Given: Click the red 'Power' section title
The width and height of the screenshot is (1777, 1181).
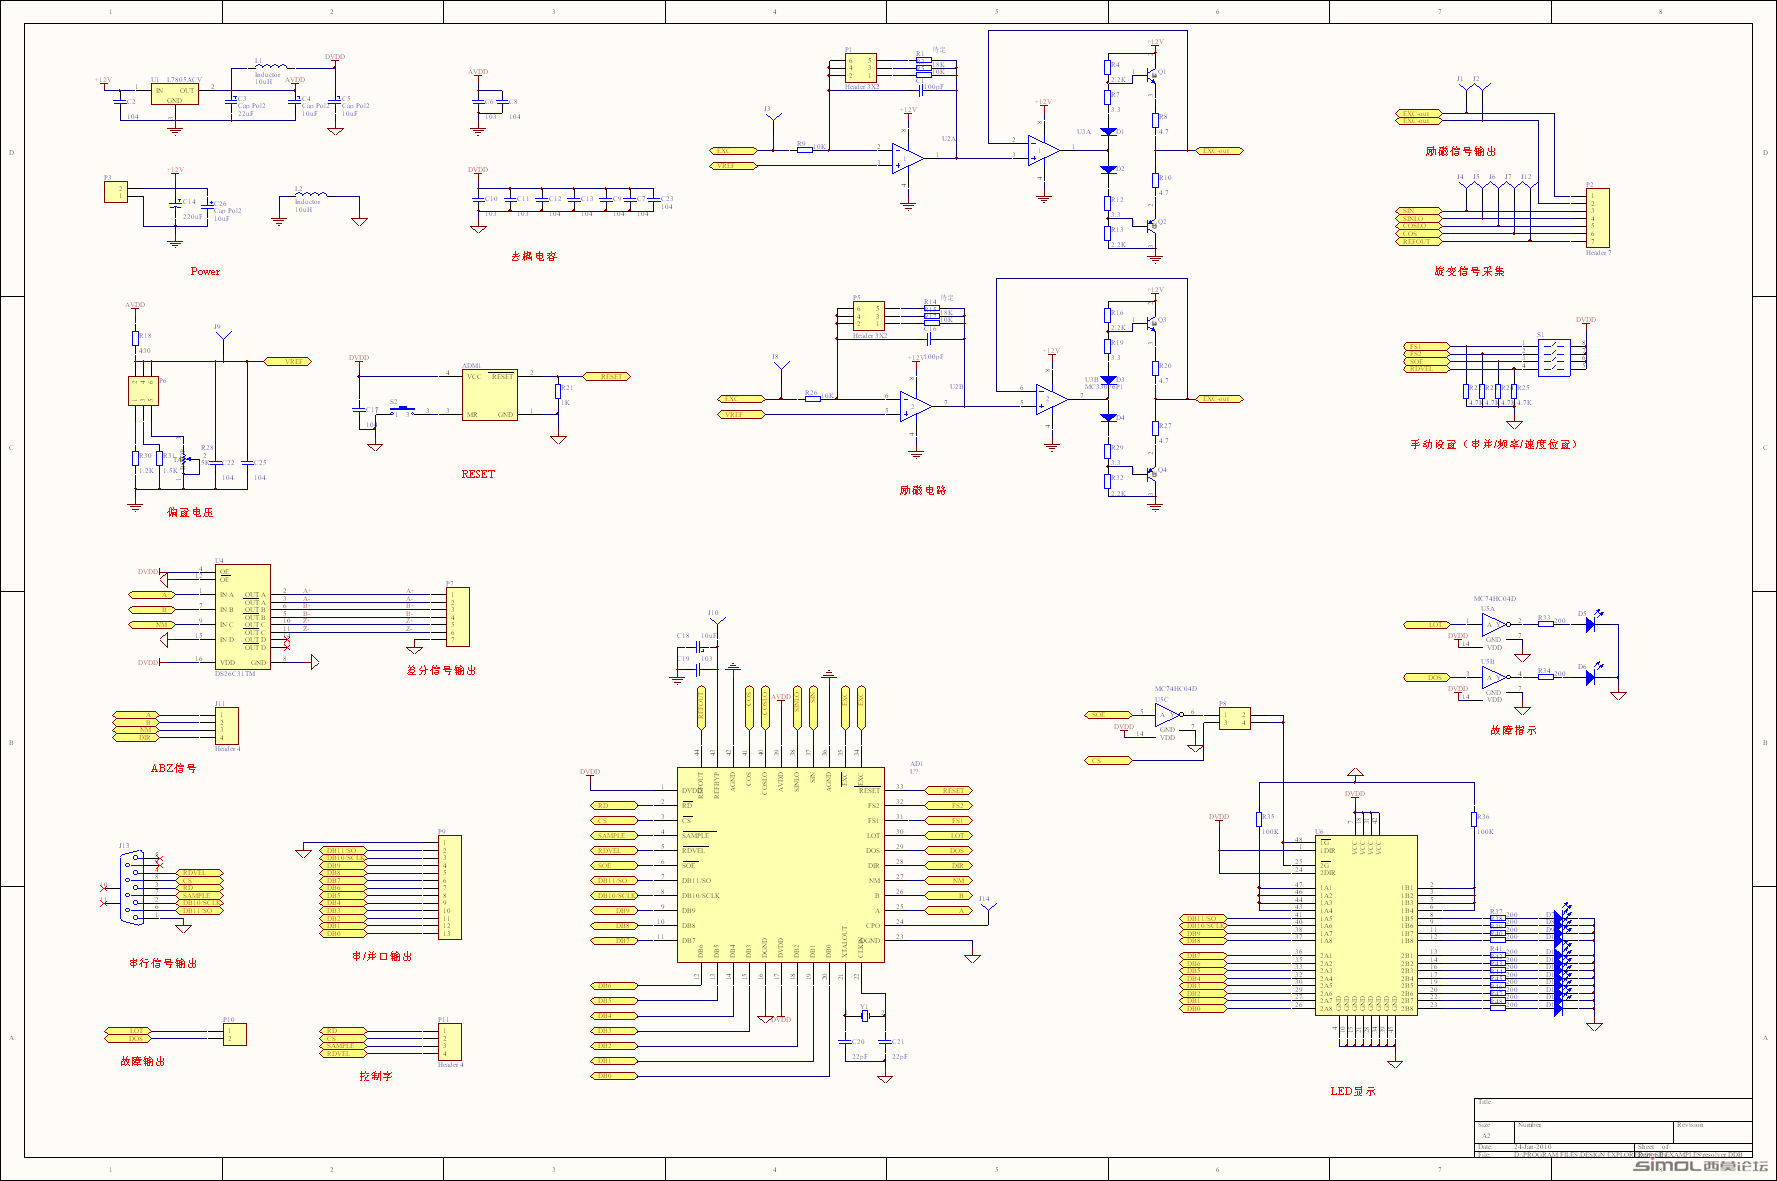Looking at the screenshot, I should click(205, 271).
